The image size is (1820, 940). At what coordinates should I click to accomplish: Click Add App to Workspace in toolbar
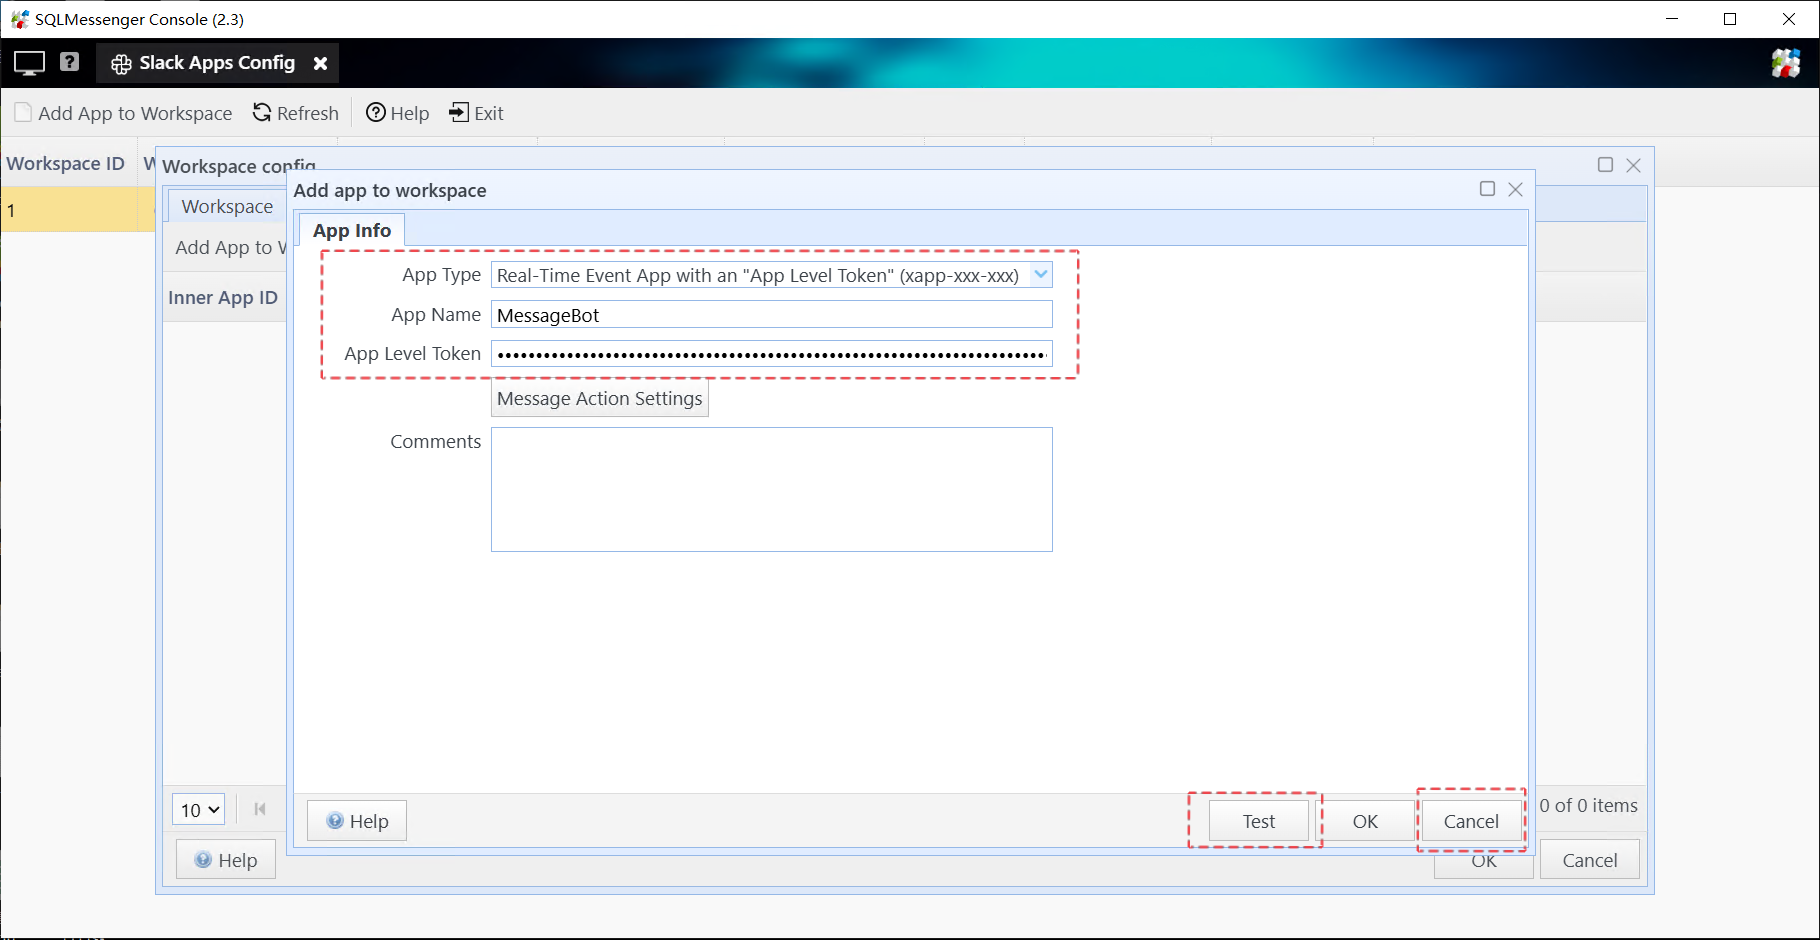[x=124, y=113]
